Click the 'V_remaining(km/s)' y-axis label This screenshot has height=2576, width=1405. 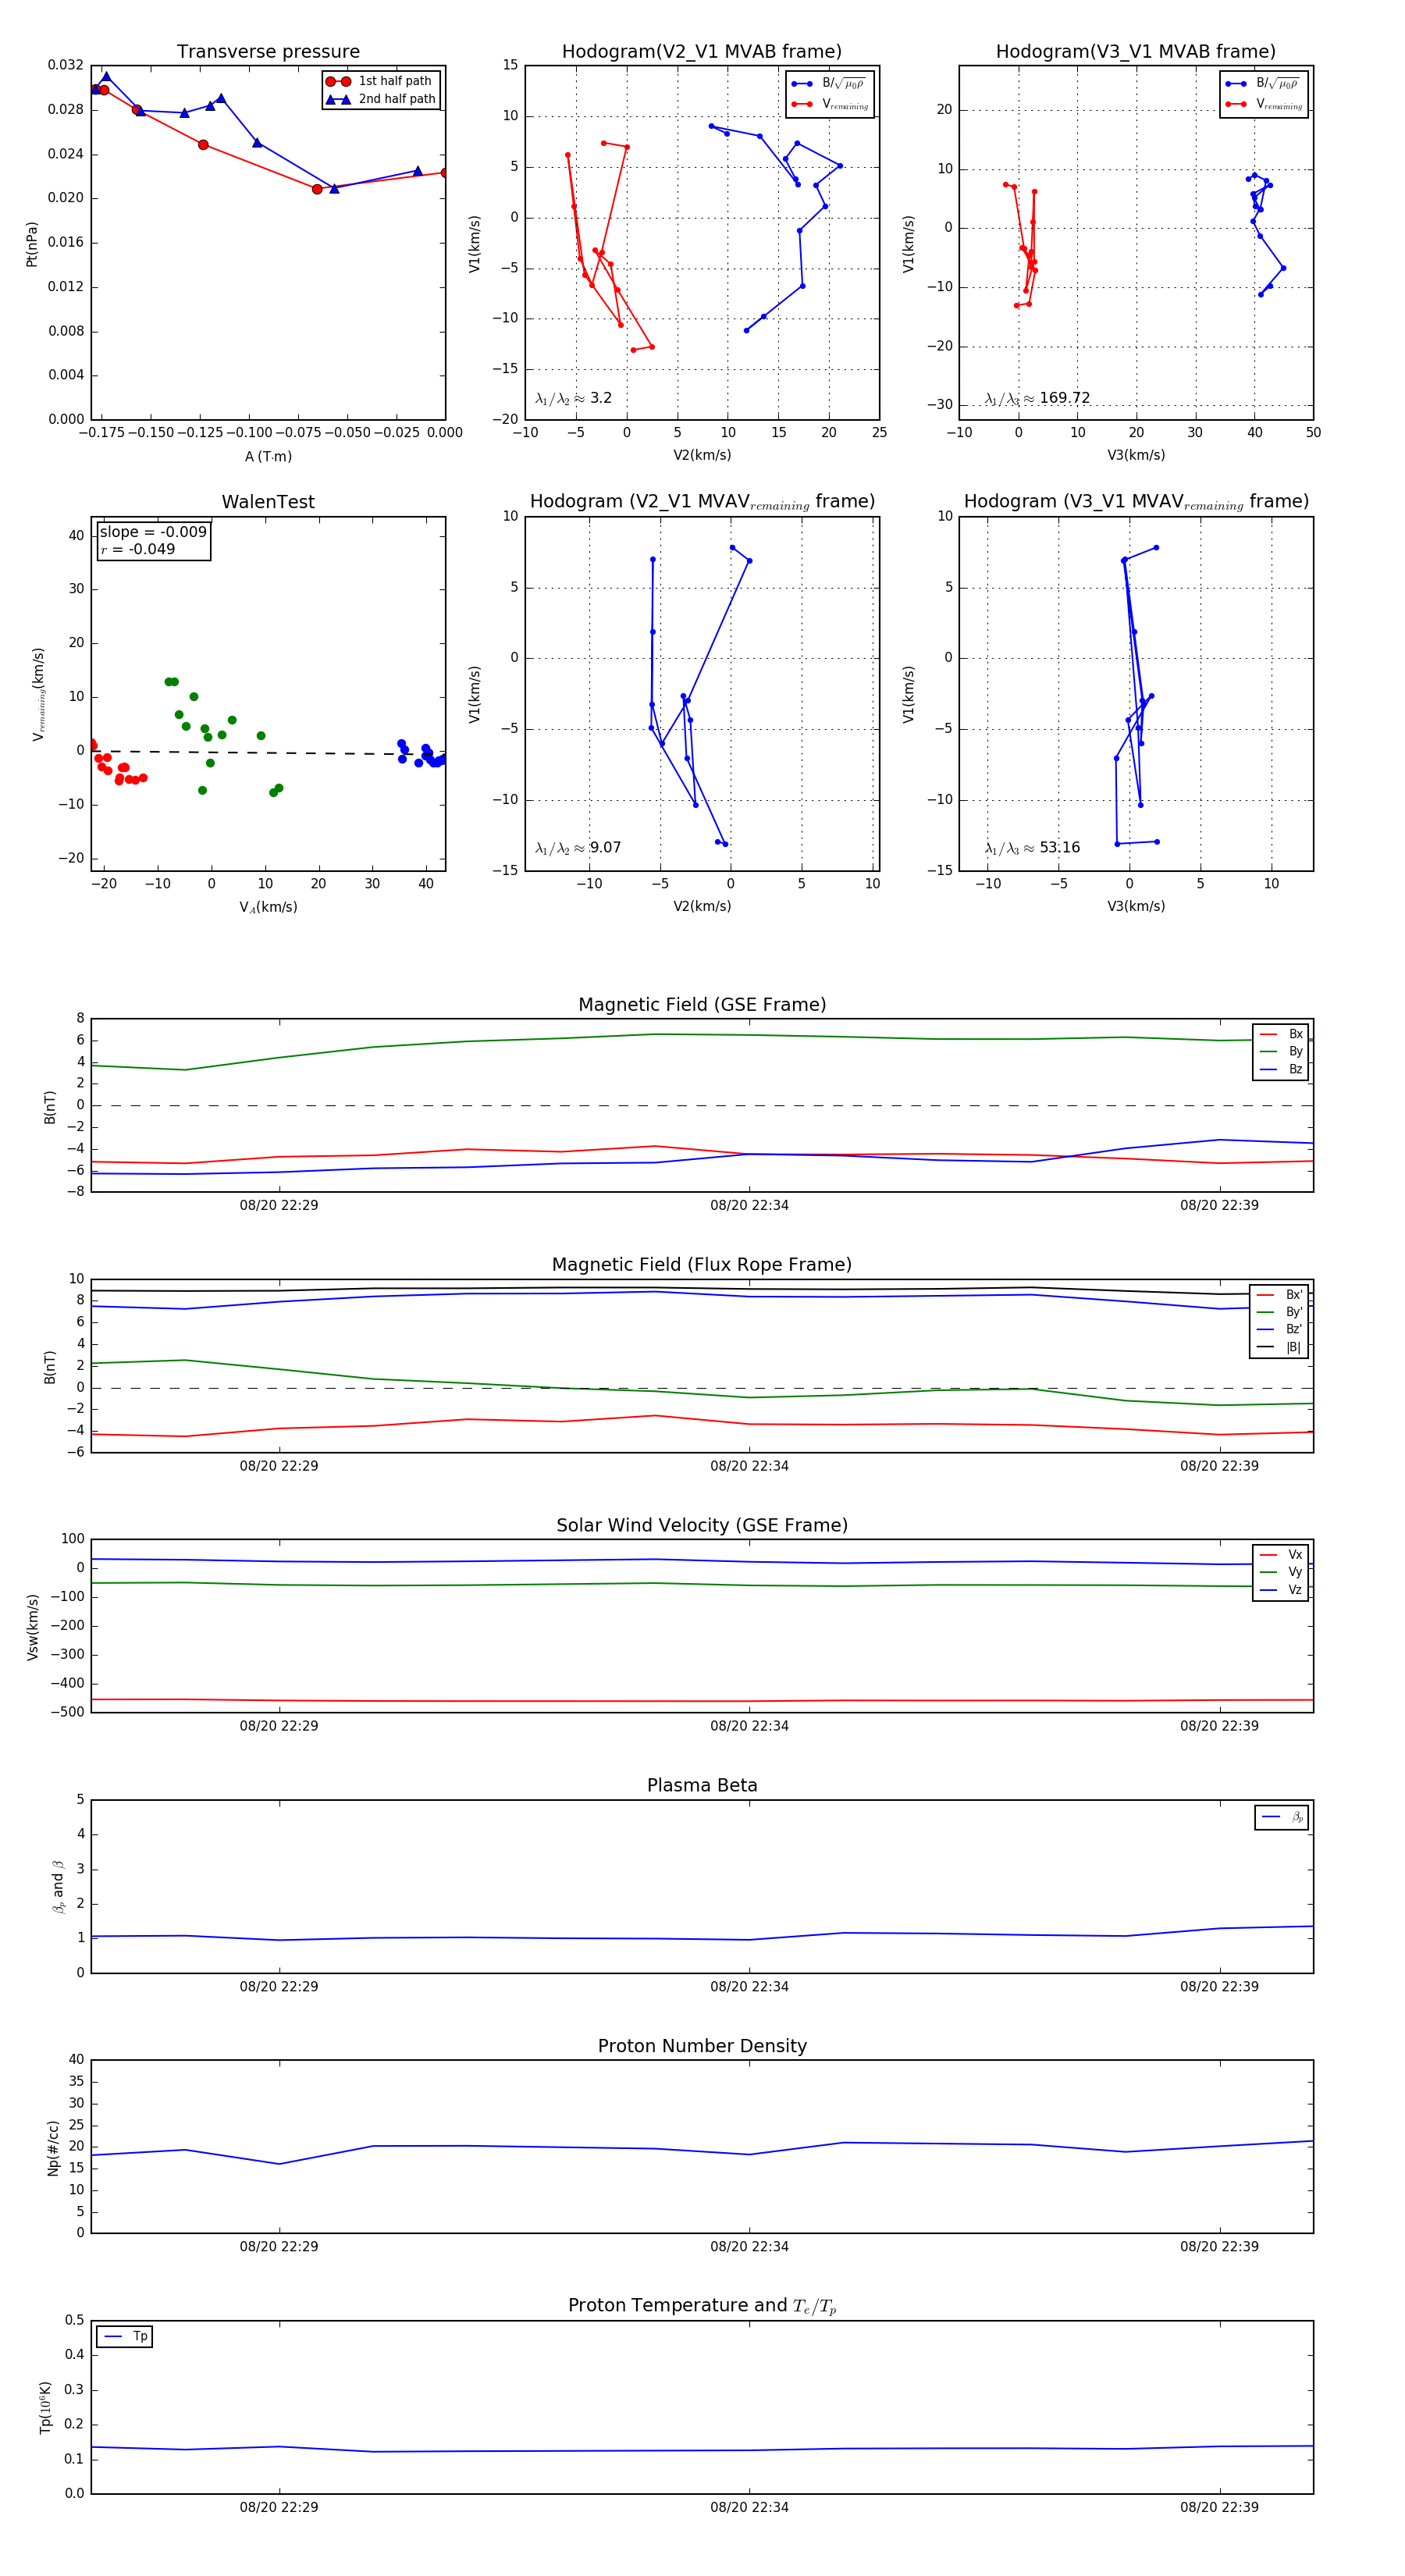(x=38, y=694)
